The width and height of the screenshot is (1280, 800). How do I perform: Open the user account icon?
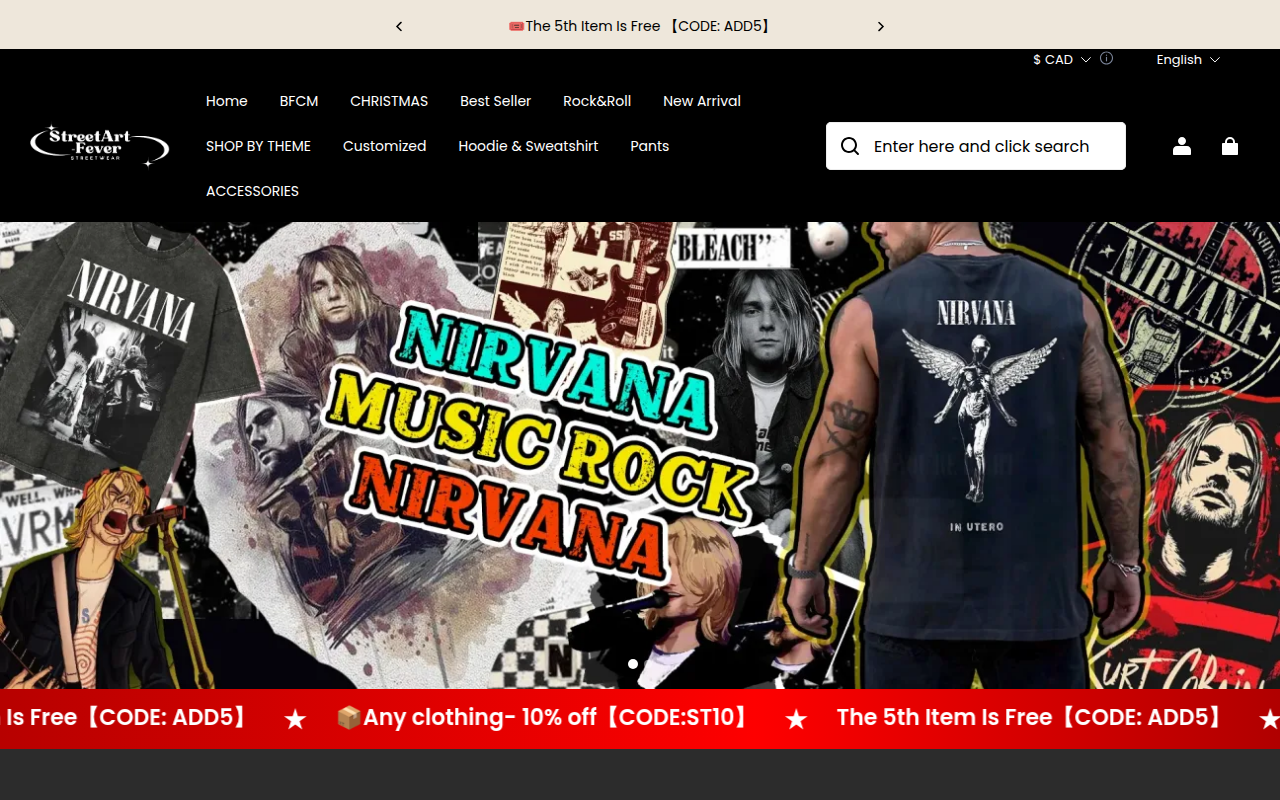tap(1182, 146)
